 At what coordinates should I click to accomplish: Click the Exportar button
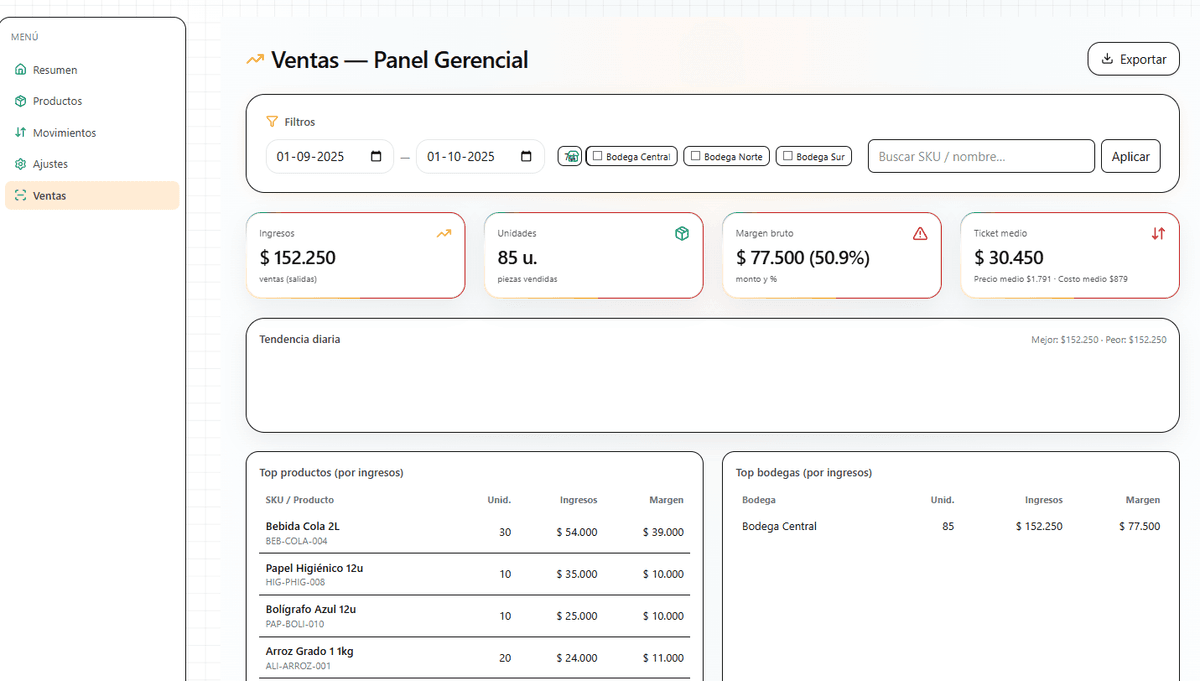click(1133, 59)
